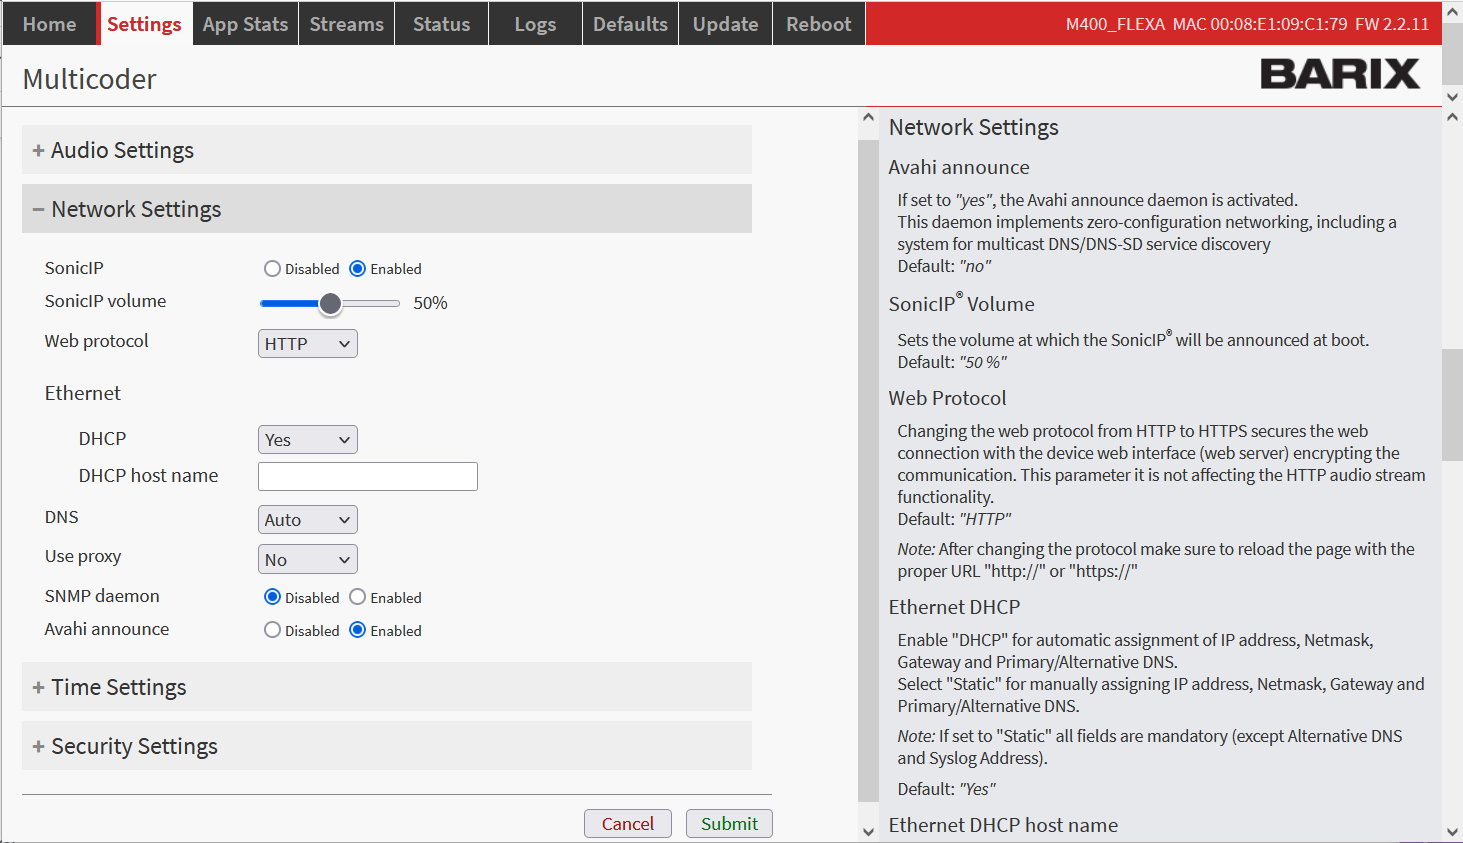Switch to the App Stats tab
Viewport: 1463px width, 843px height.
245,24
